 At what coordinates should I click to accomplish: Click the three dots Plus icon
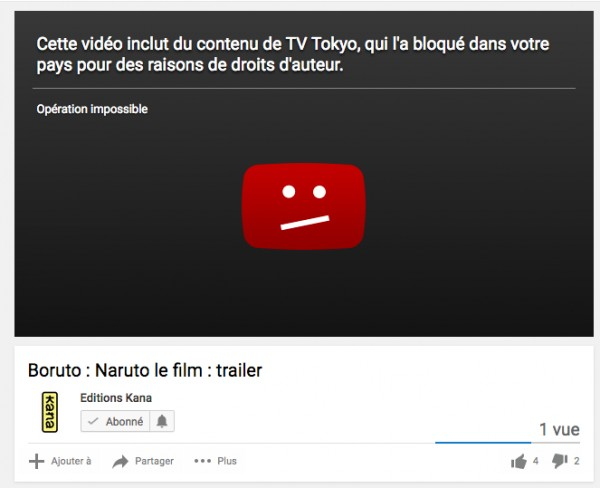(x=202, y=461)
